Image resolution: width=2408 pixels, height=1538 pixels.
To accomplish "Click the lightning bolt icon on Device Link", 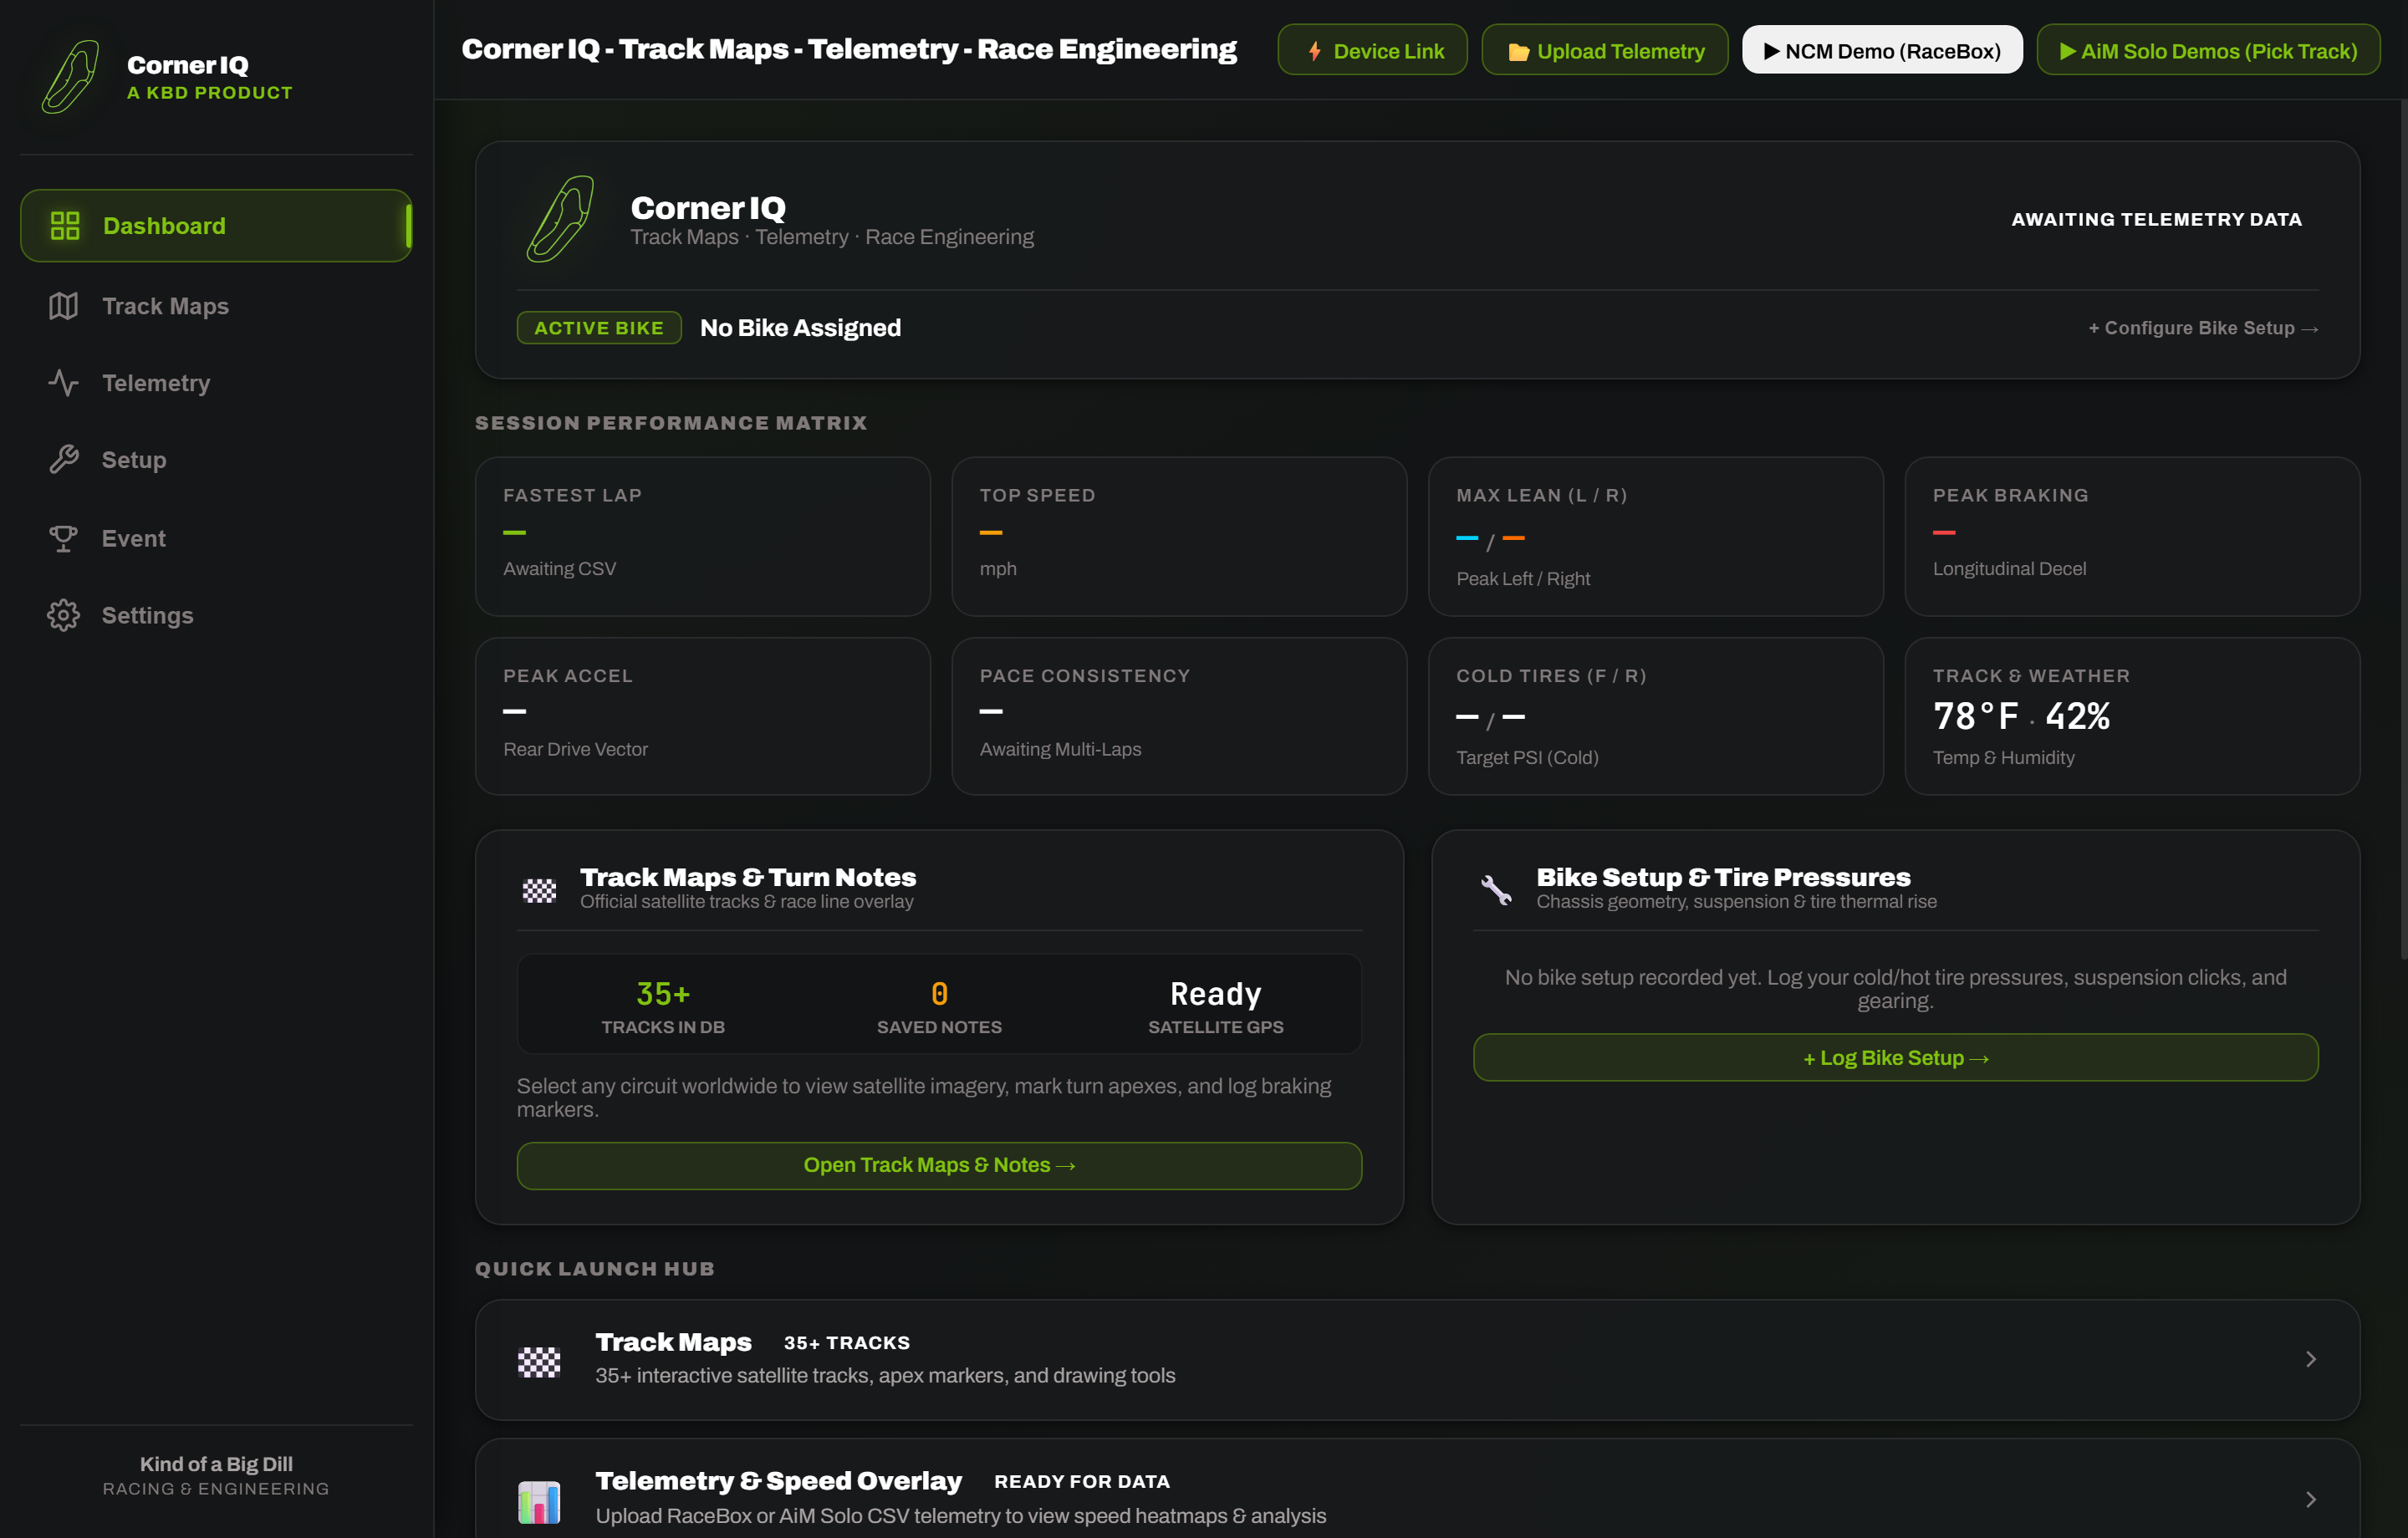I will pyautogui.click(x=1315, y=51).
